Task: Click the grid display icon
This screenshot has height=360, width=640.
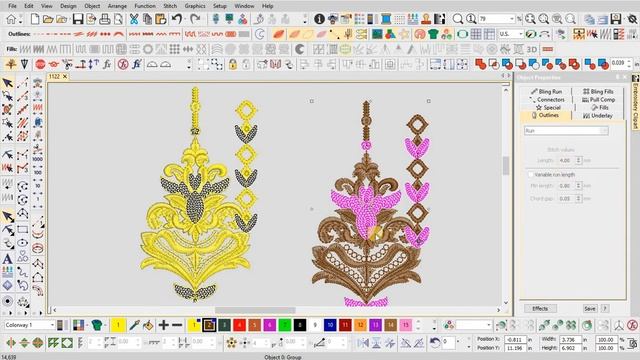Action: [x=476, y=34]
